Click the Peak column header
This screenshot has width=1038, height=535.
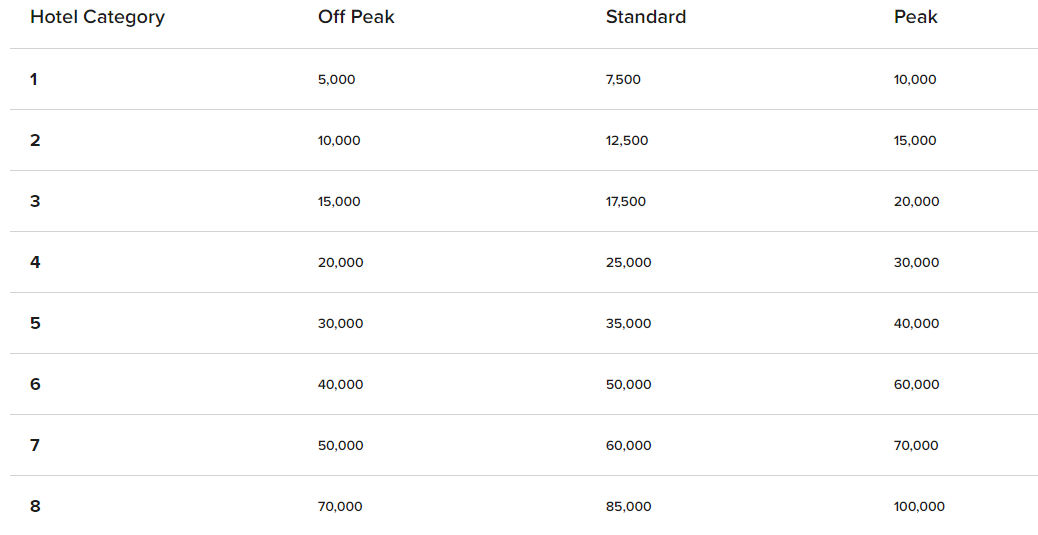pyautogui.click(x=916, y=17)
